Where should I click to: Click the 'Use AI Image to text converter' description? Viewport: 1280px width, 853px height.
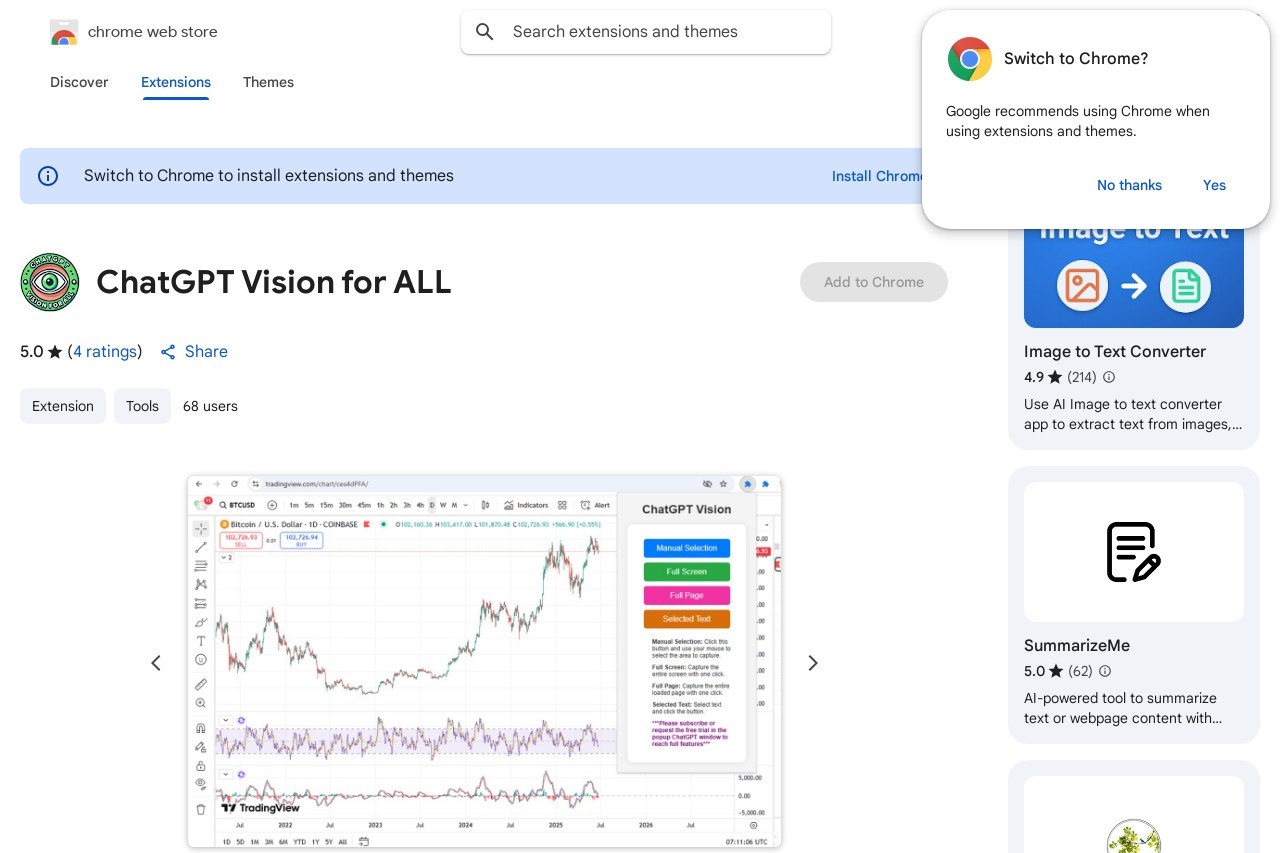point(1133,414)
